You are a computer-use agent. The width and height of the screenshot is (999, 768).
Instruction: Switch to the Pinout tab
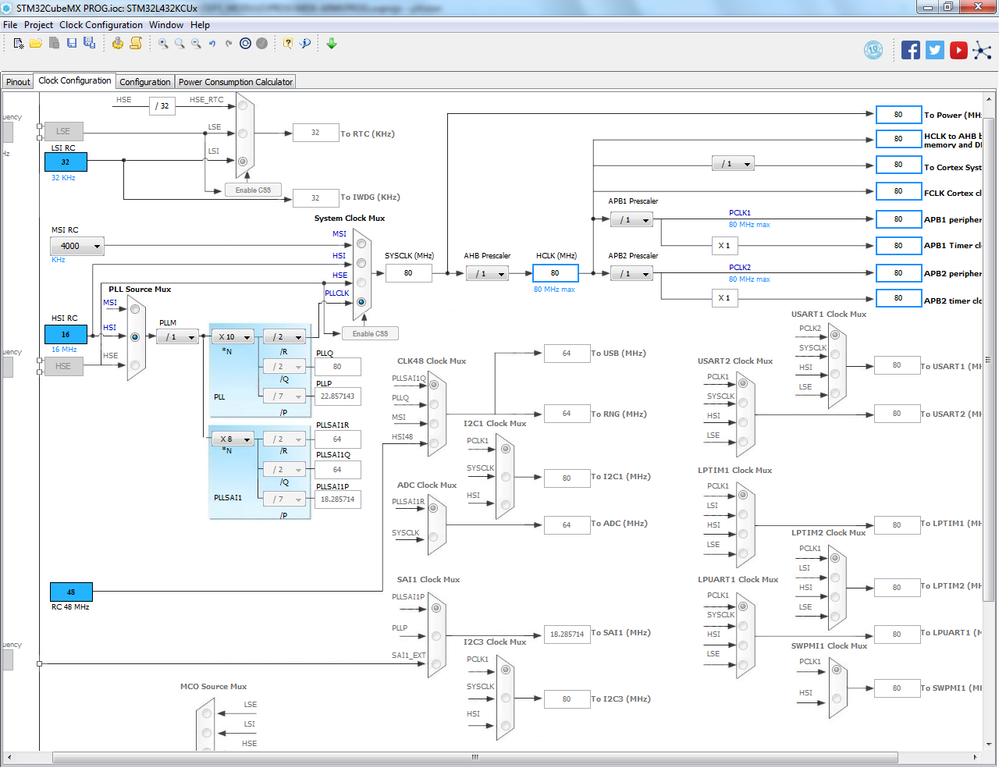18,82
